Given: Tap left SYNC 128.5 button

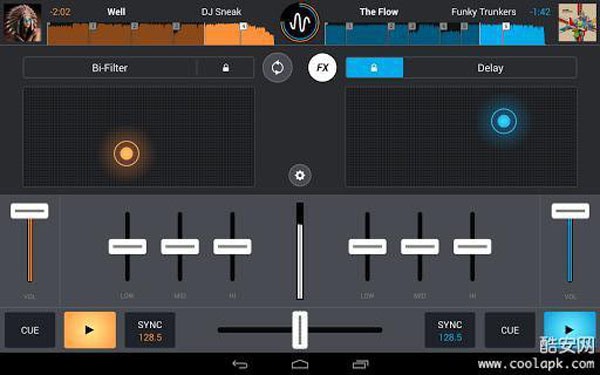Looking at the screenshot, I should (x=150, y=330).
